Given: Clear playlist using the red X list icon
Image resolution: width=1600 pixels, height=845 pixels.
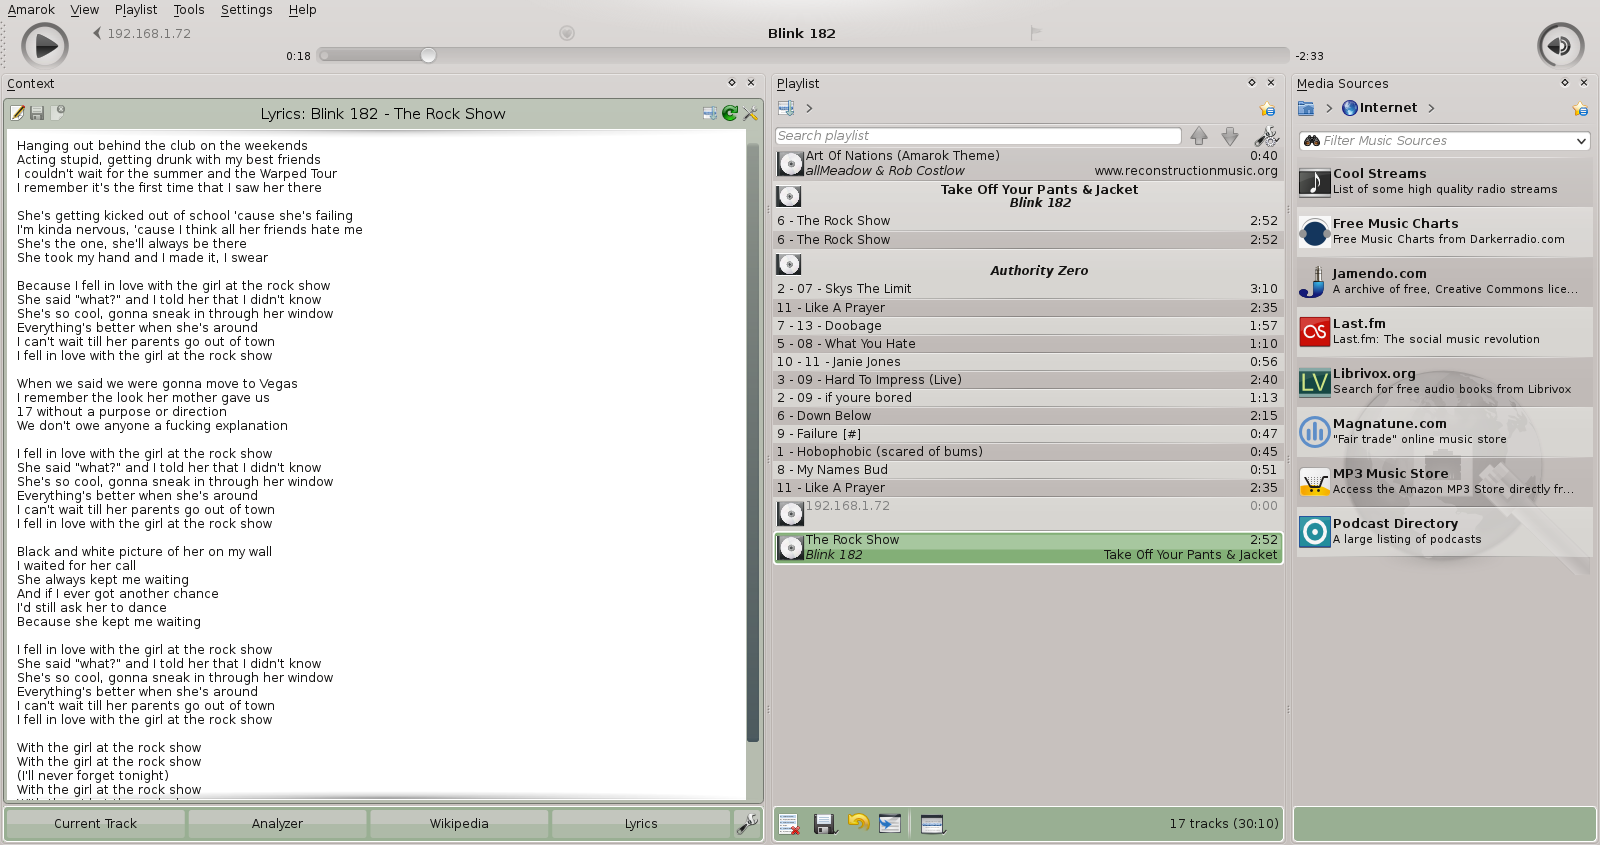Looking at the screenshot, I should click(789, 824).
